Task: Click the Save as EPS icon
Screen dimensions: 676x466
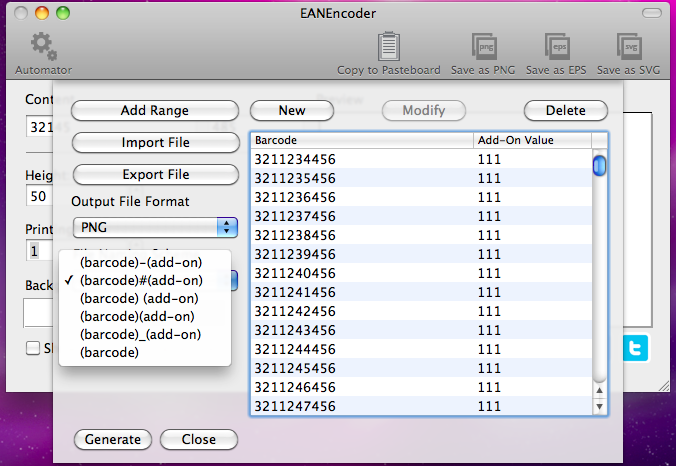Action: point(557,47)
